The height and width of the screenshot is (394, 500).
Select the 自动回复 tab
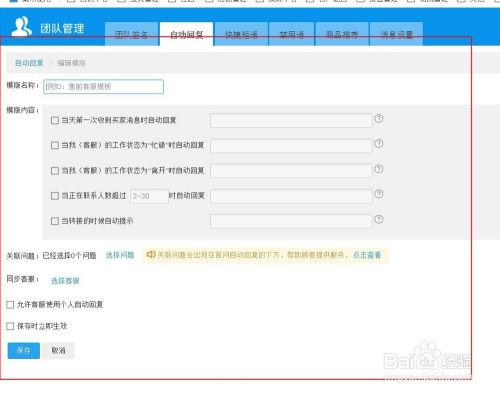pyautogui.click(x=186, y=34)
